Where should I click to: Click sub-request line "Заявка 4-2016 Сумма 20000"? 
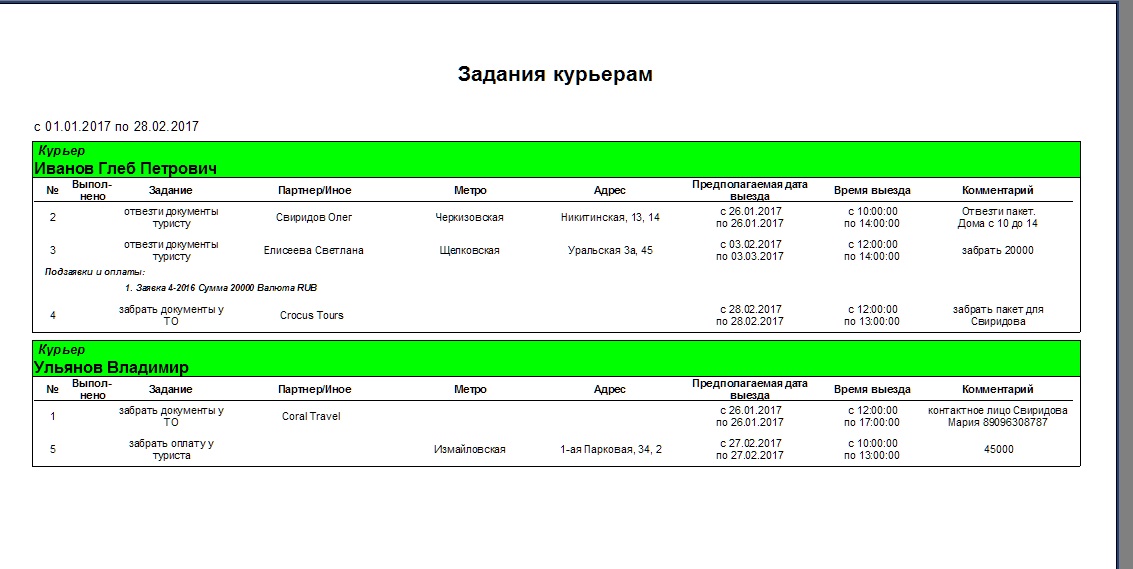click(x=194, y=288)
